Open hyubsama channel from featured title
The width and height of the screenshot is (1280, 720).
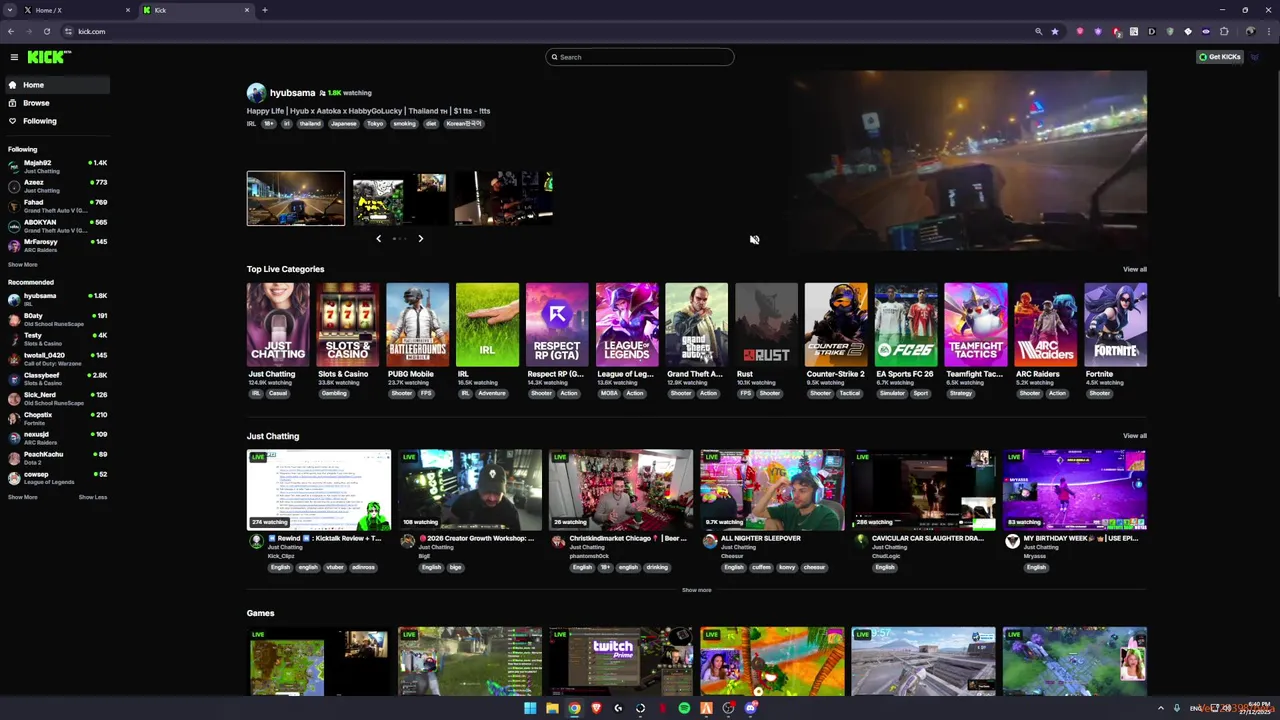pos(292,93)
